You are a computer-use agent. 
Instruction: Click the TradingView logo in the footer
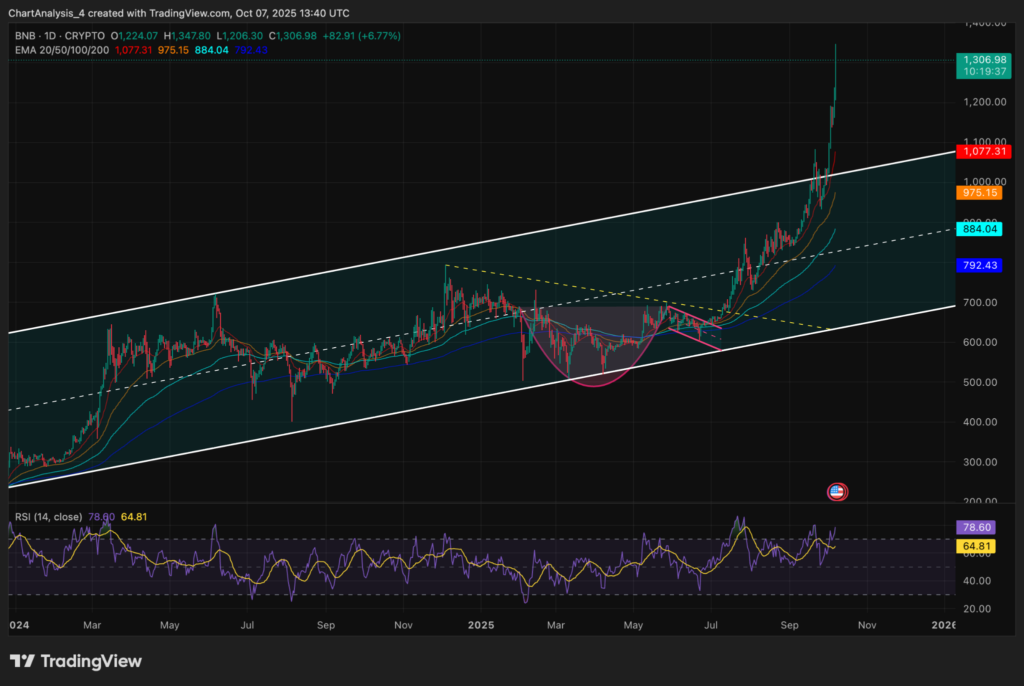76,661
